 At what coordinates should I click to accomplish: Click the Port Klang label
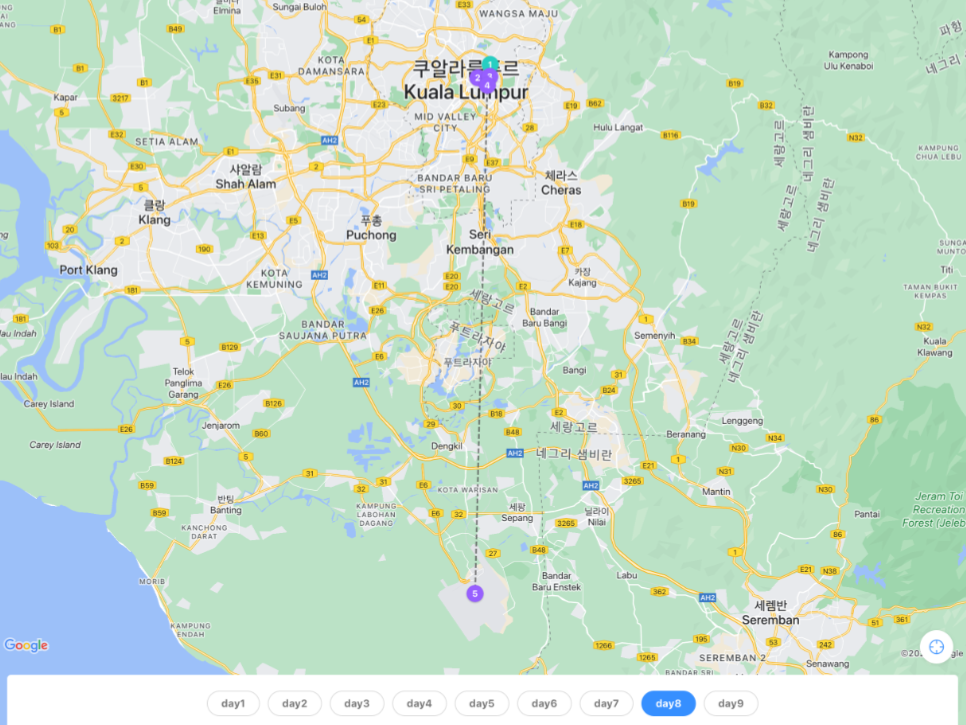coord(88,270)
